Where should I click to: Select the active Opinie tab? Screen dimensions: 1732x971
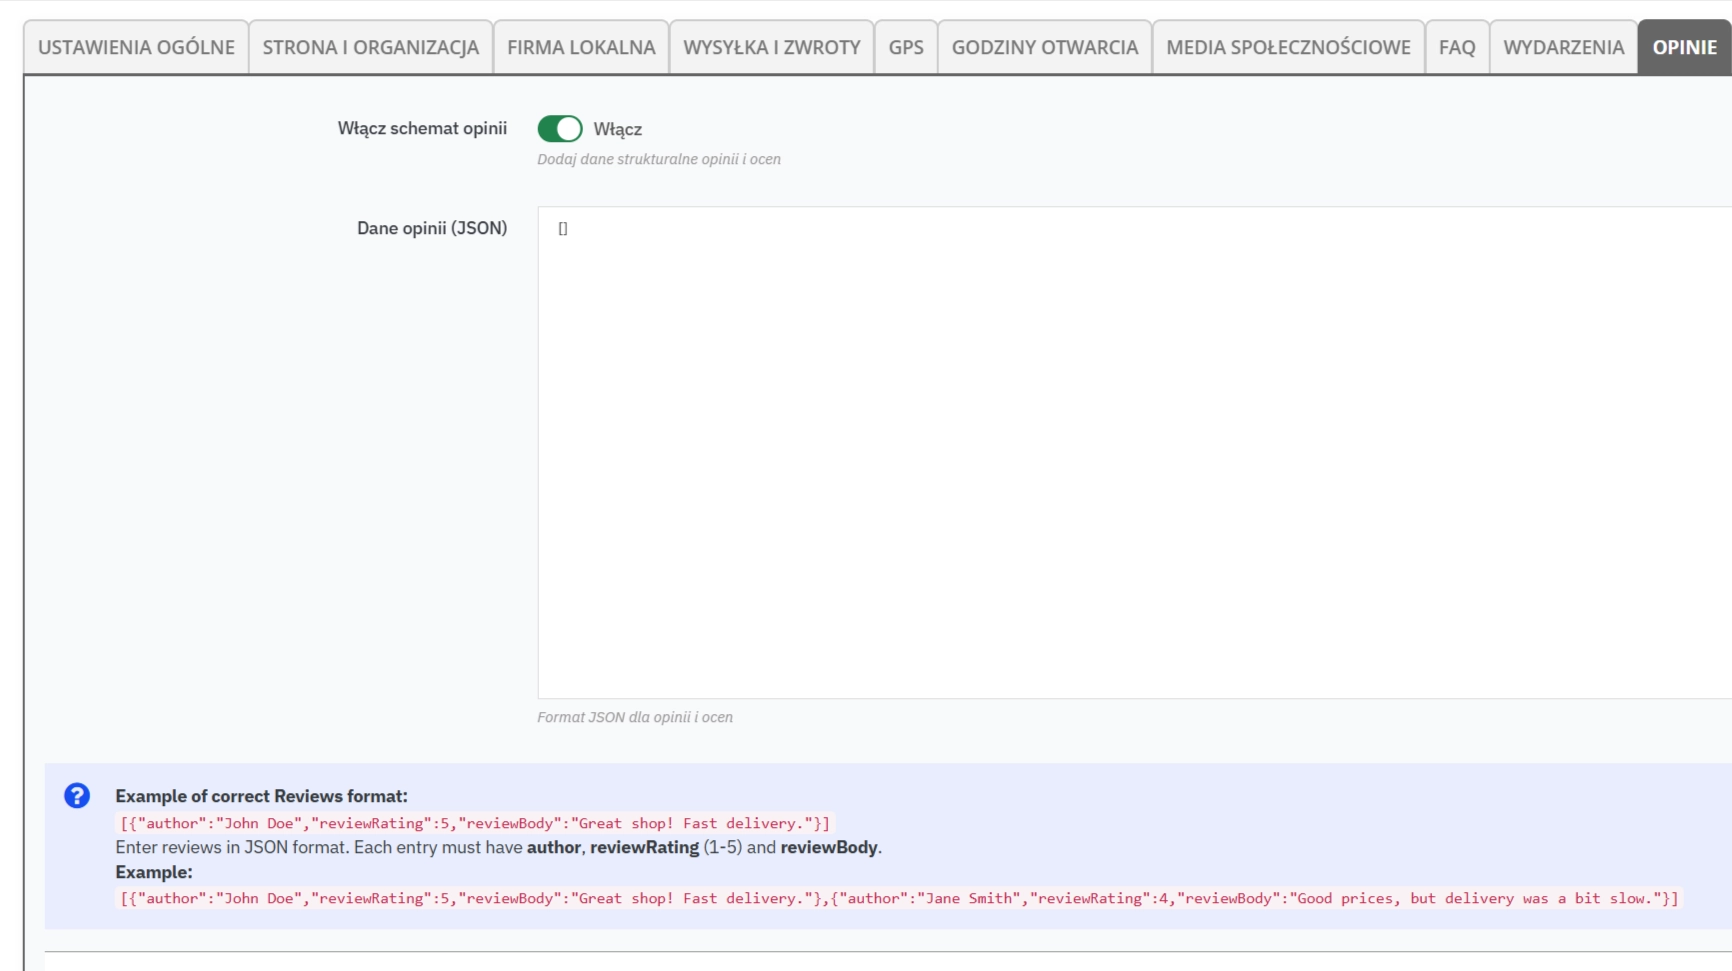click(1684, 47)
